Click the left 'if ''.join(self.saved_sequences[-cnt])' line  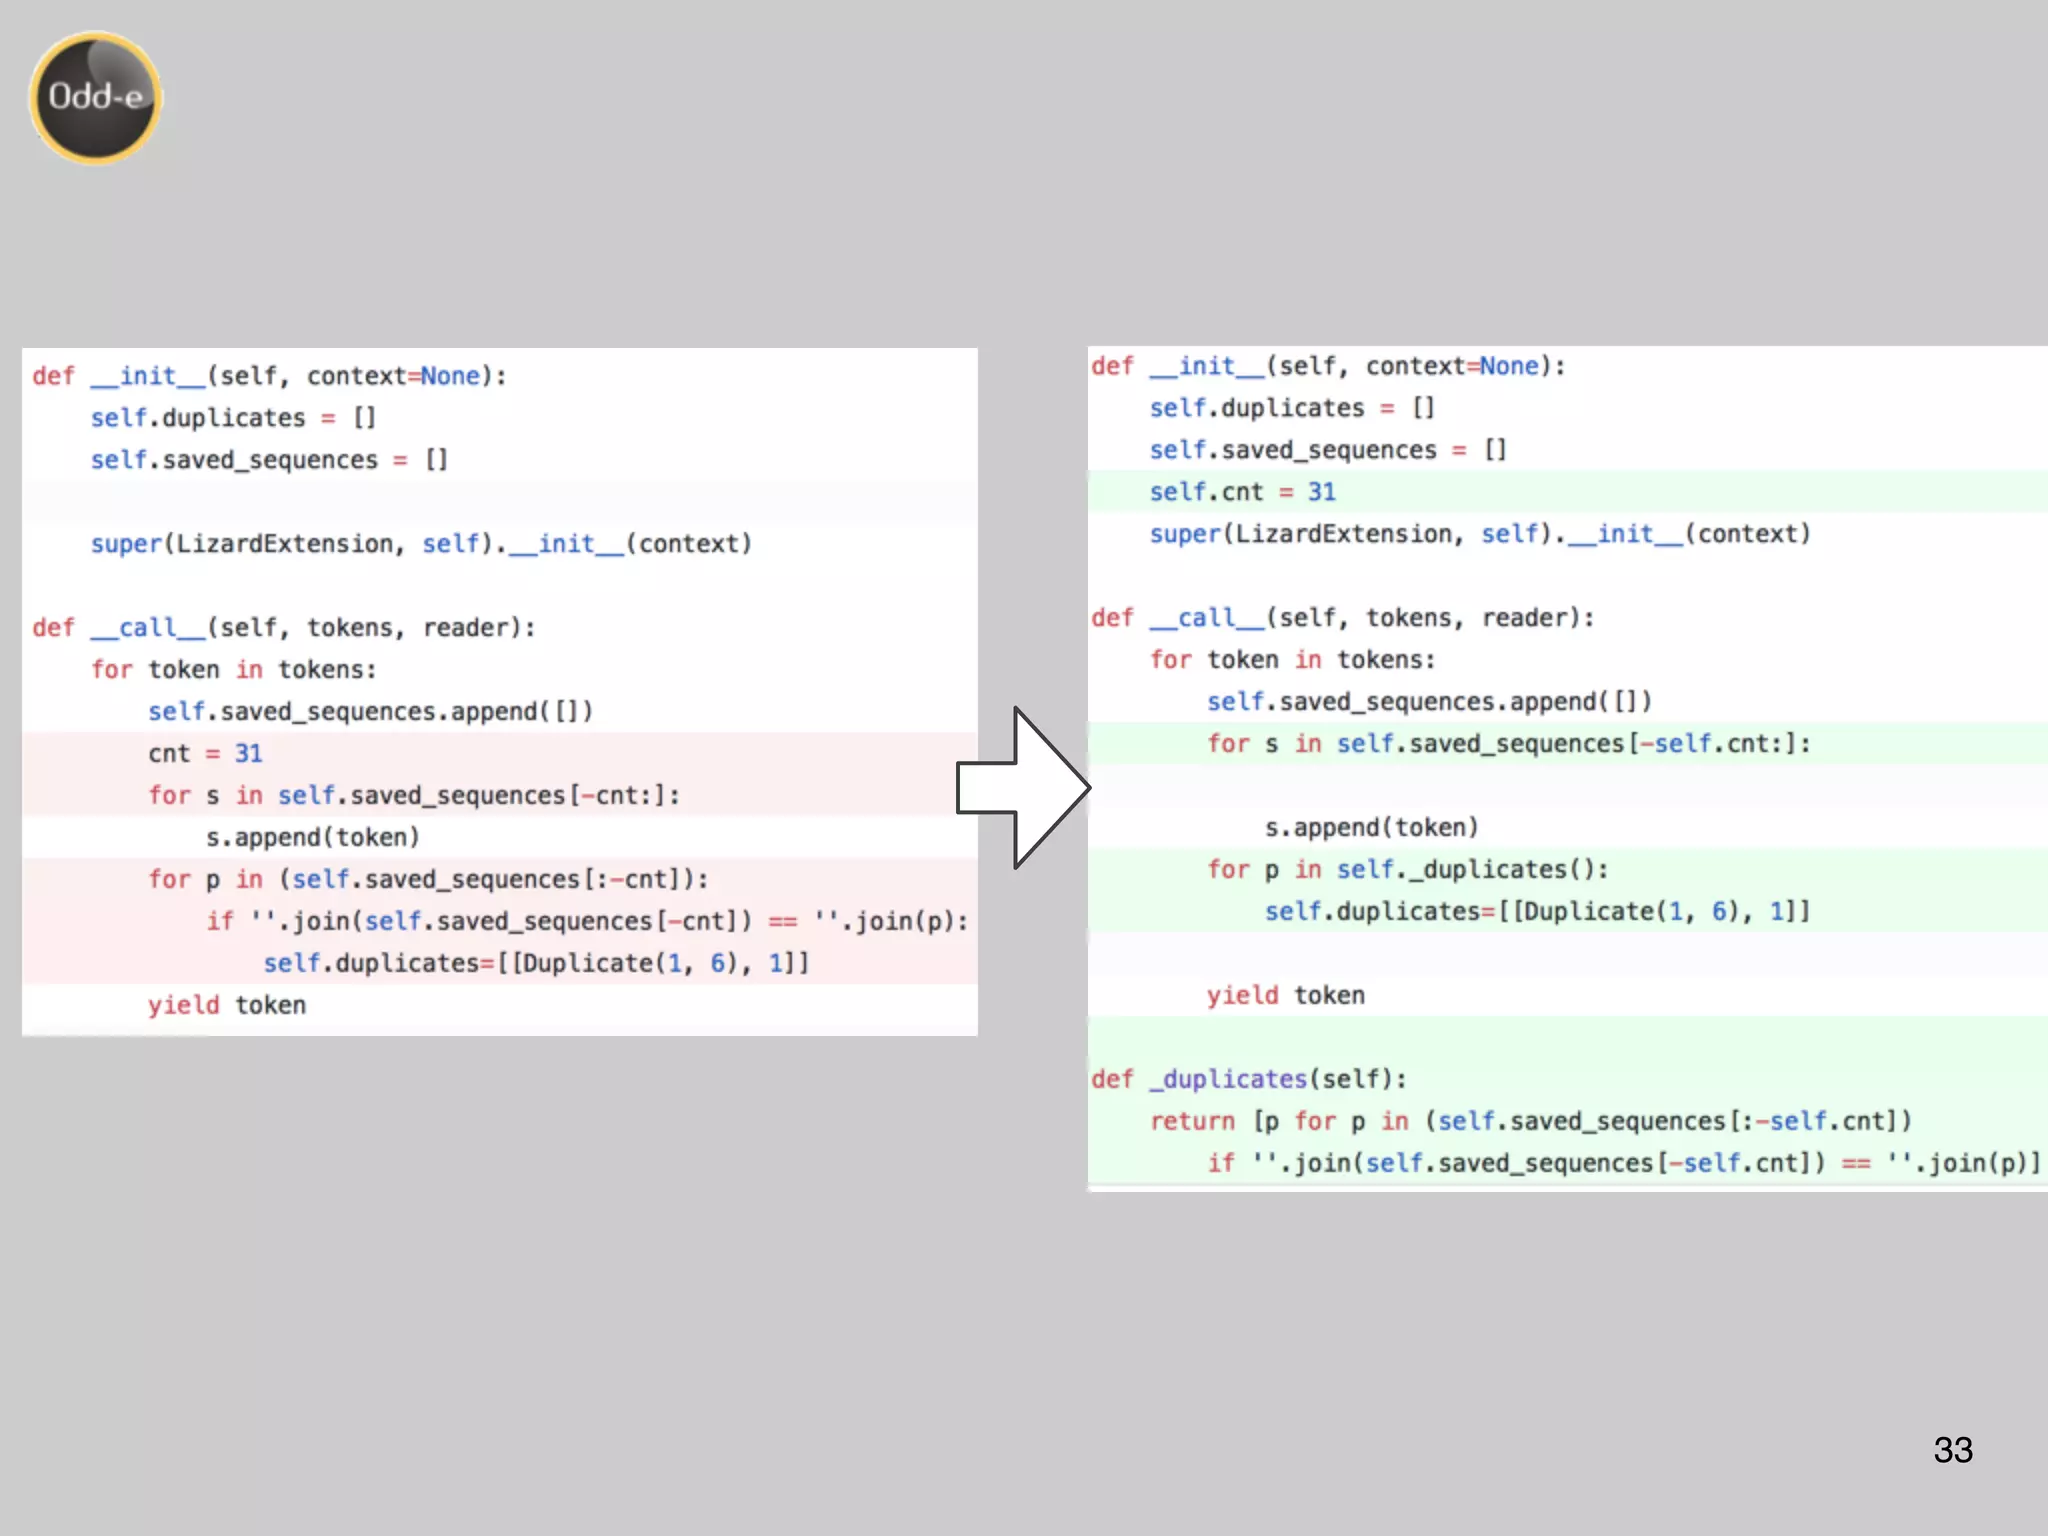[x=587, y=921]
